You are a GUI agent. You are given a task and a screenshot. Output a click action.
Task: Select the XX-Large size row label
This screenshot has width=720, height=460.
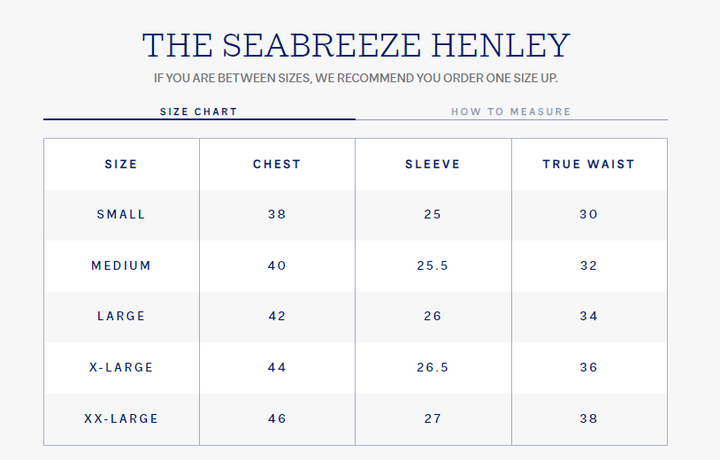pyautogui.click(x=121, y=418)
